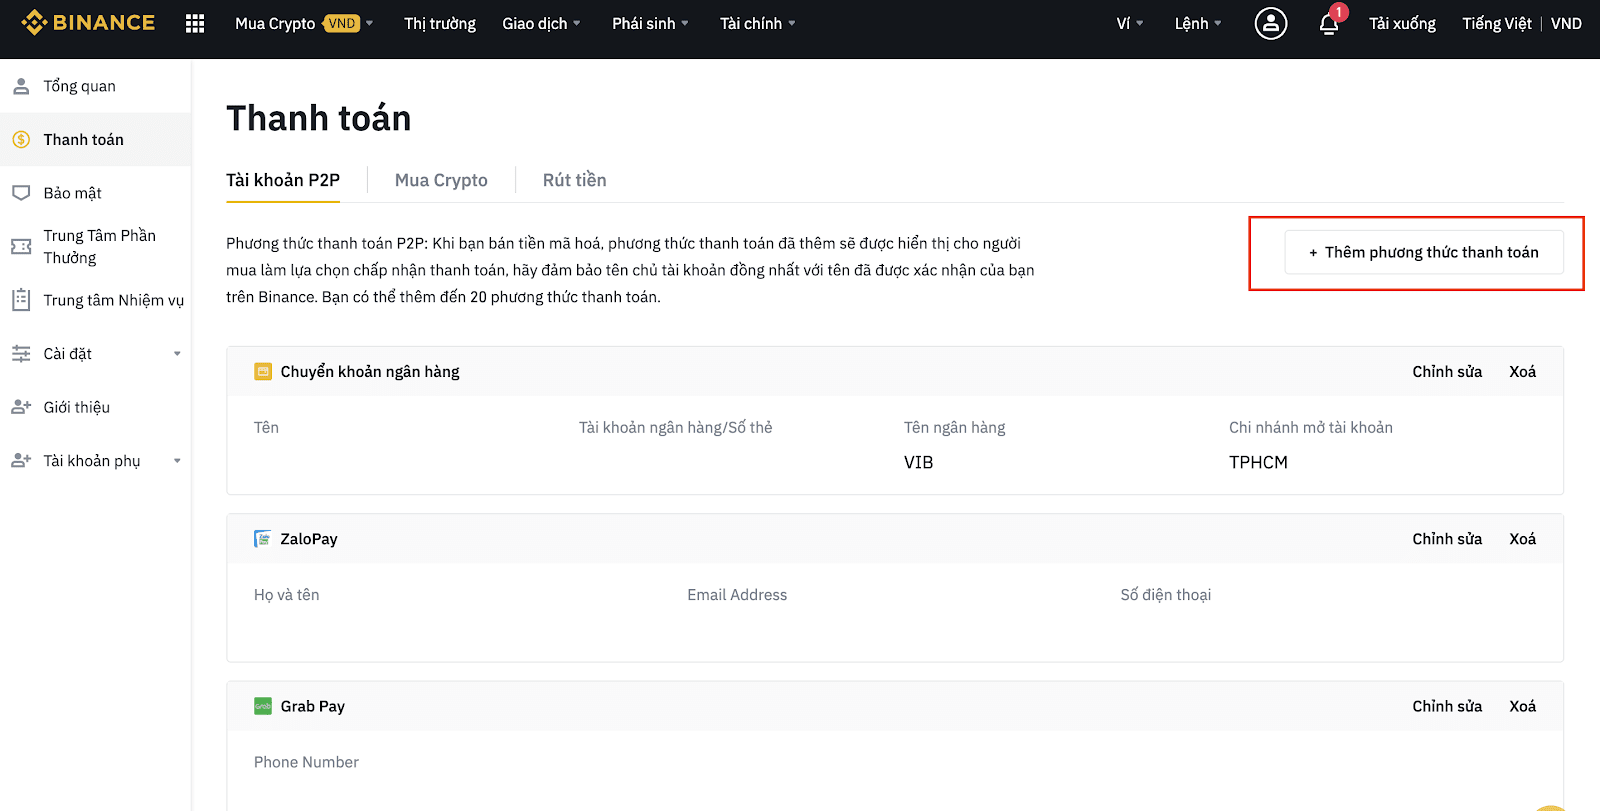Click the Tổng quan person icon in sidebar

(x=21, y=86)
